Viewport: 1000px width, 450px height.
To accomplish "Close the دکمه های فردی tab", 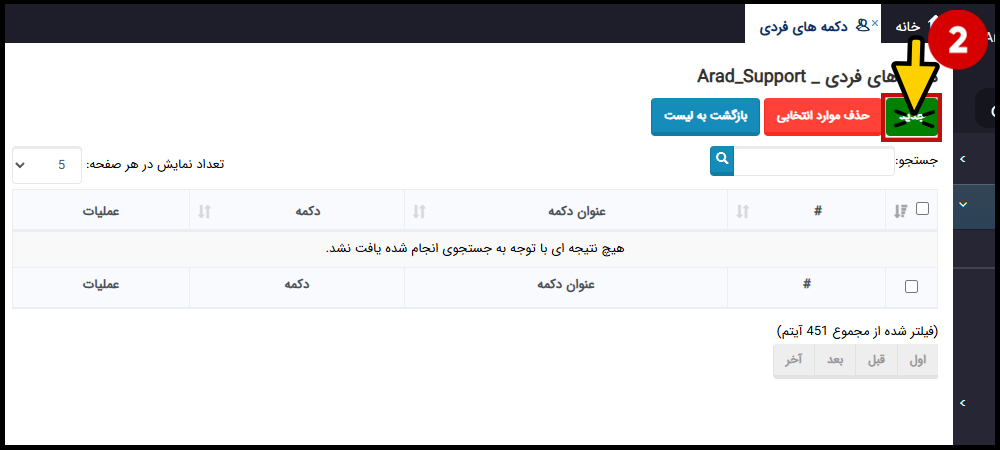I will click(x=875, y=23).
